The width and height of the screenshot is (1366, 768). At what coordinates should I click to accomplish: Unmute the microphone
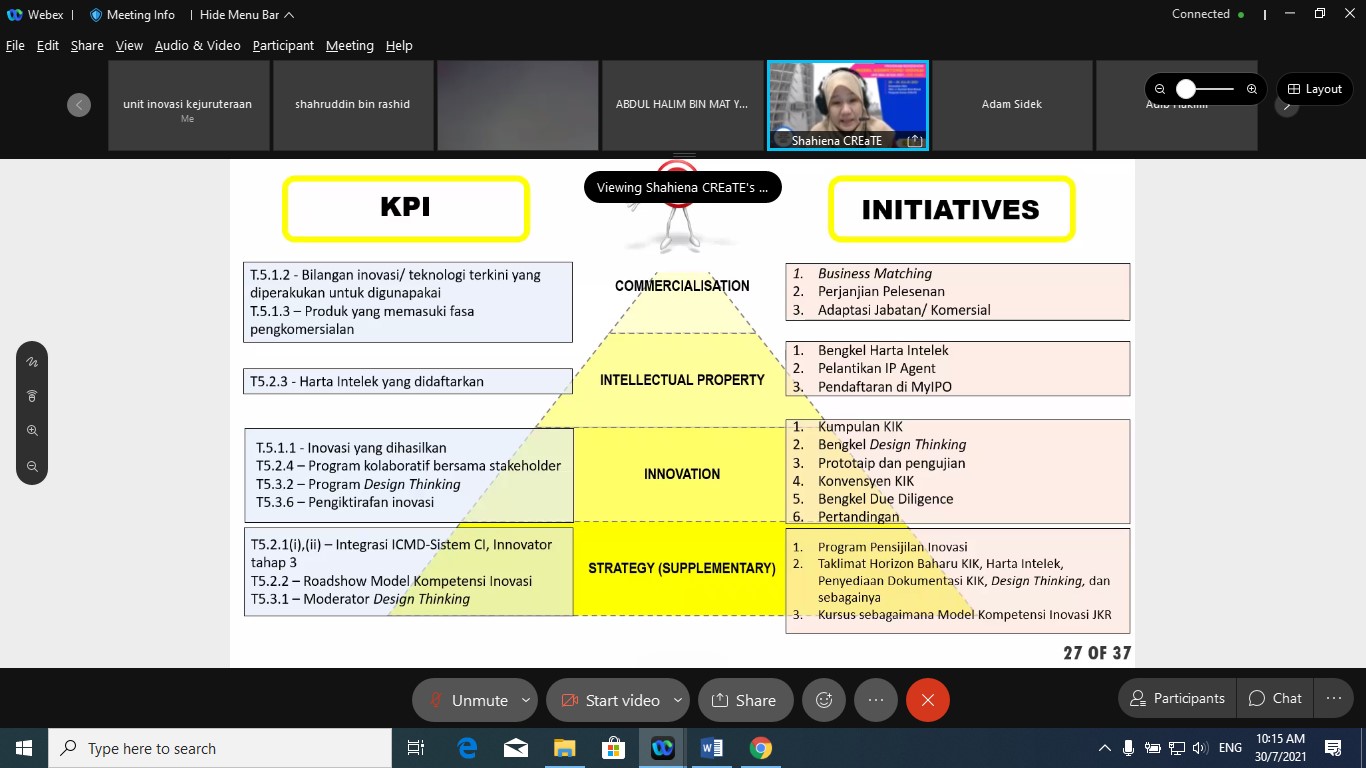[x=466, y=700]
